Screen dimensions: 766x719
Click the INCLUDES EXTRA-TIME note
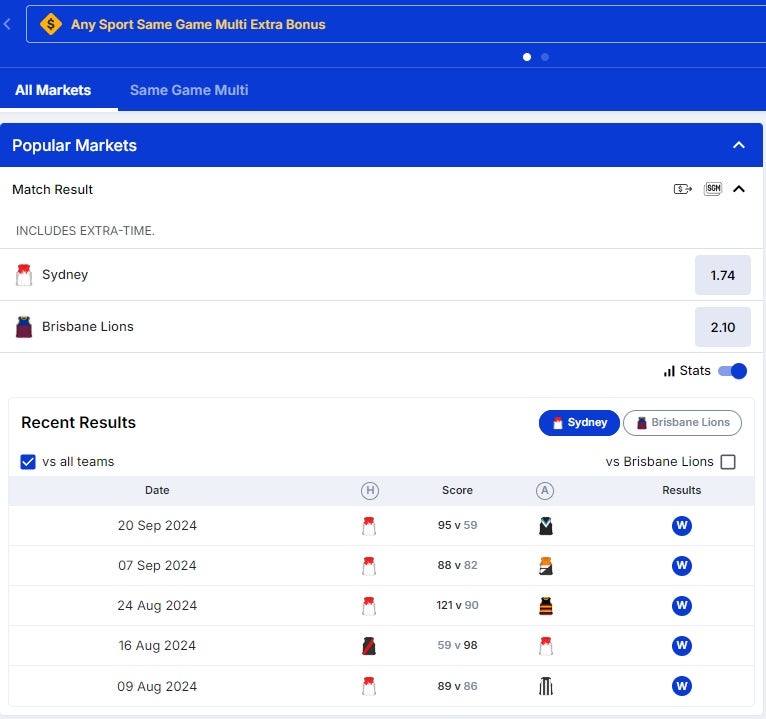click(x=85, y=231)
